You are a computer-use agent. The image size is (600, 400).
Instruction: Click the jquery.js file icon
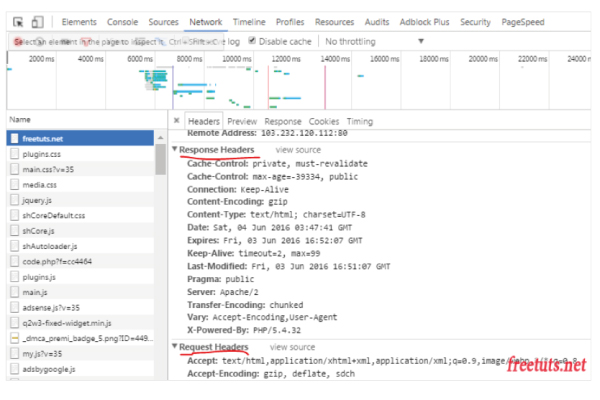click(14, 200)
